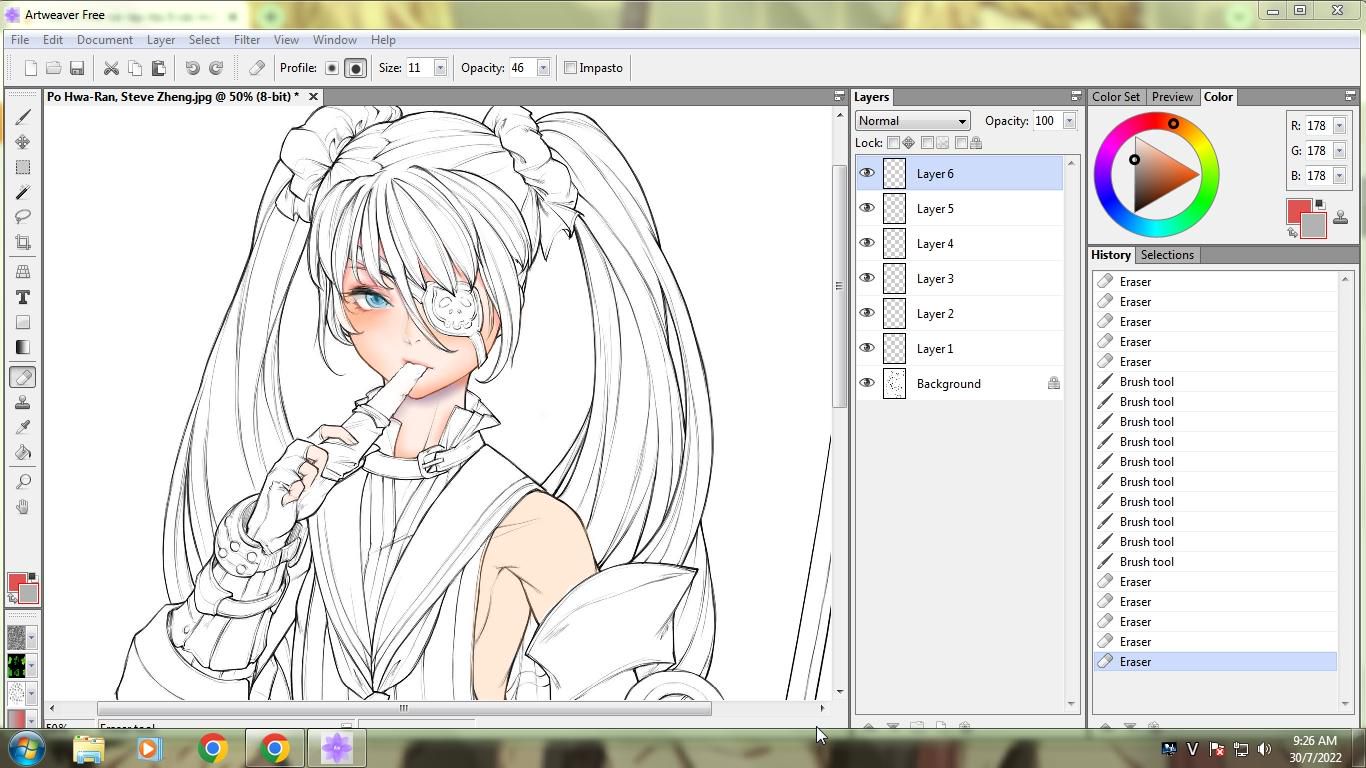Open the brush Size dropdown arrow
This screenshot has width=1366, height=768.
pyautogui.click(x=439, y=68)
